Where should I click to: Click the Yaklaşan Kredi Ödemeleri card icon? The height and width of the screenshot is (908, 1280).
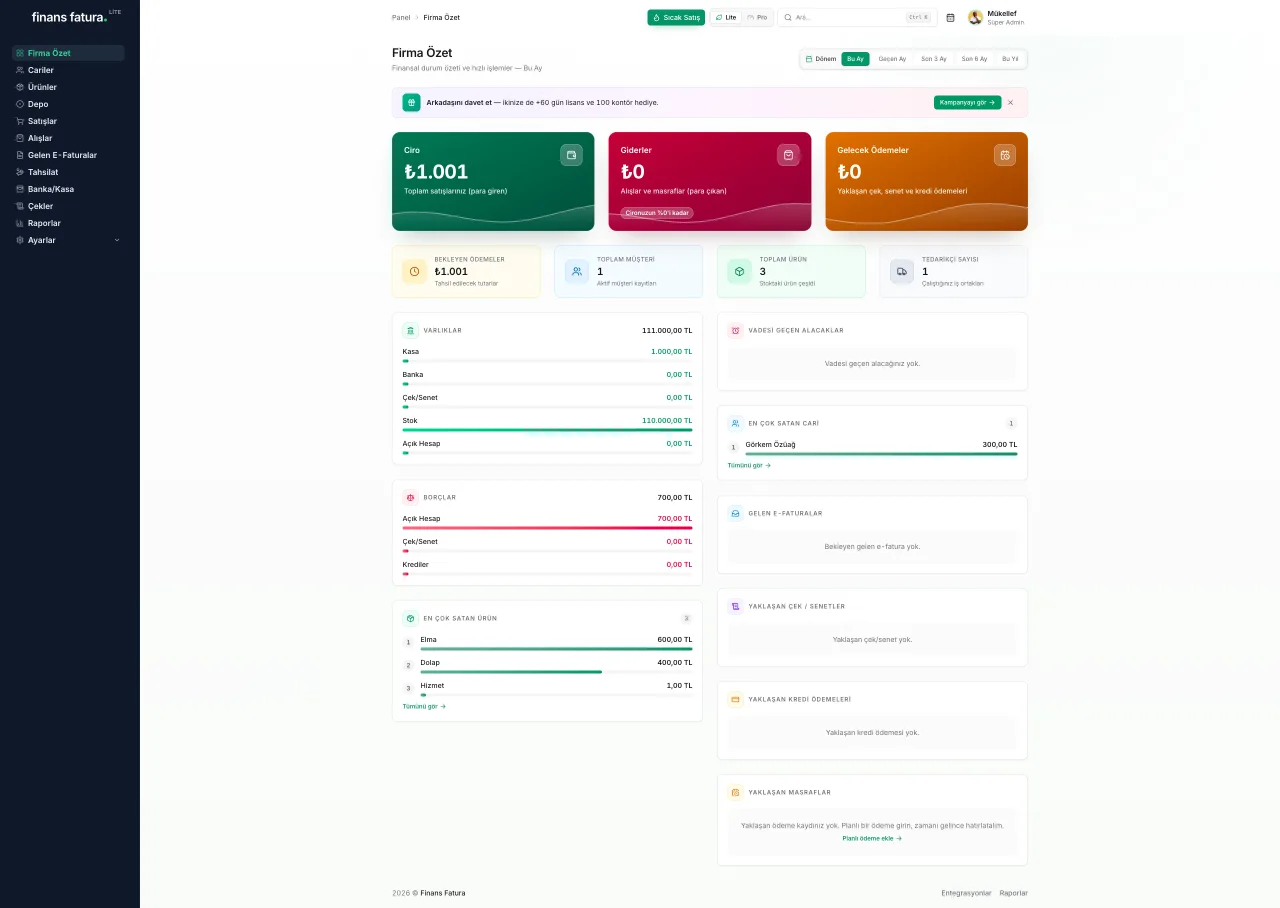point(736,699)
